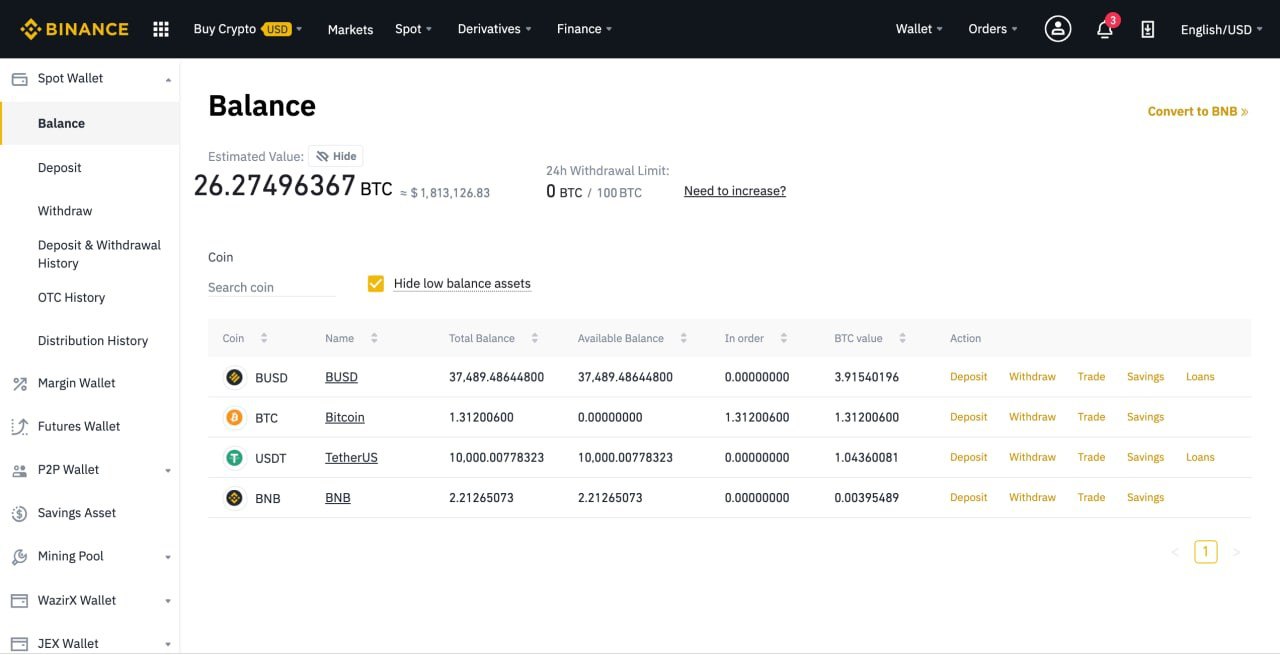Sort by the Total Balance column arrows

click(535, 338)
